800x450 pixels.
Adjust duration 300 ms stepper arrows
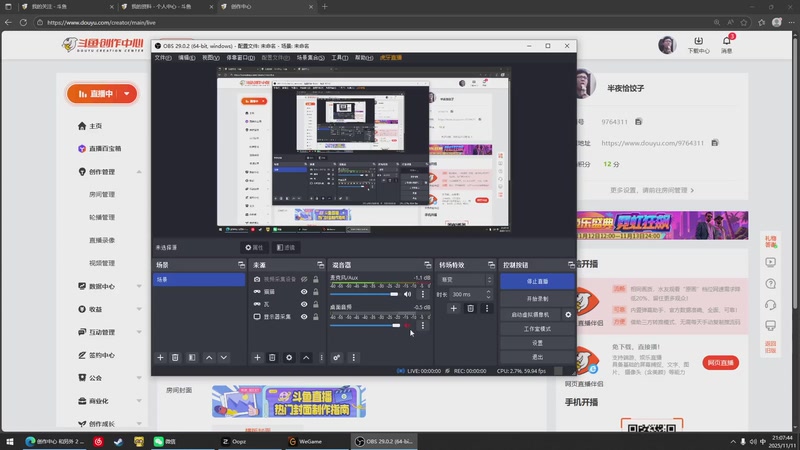[488, 294]
